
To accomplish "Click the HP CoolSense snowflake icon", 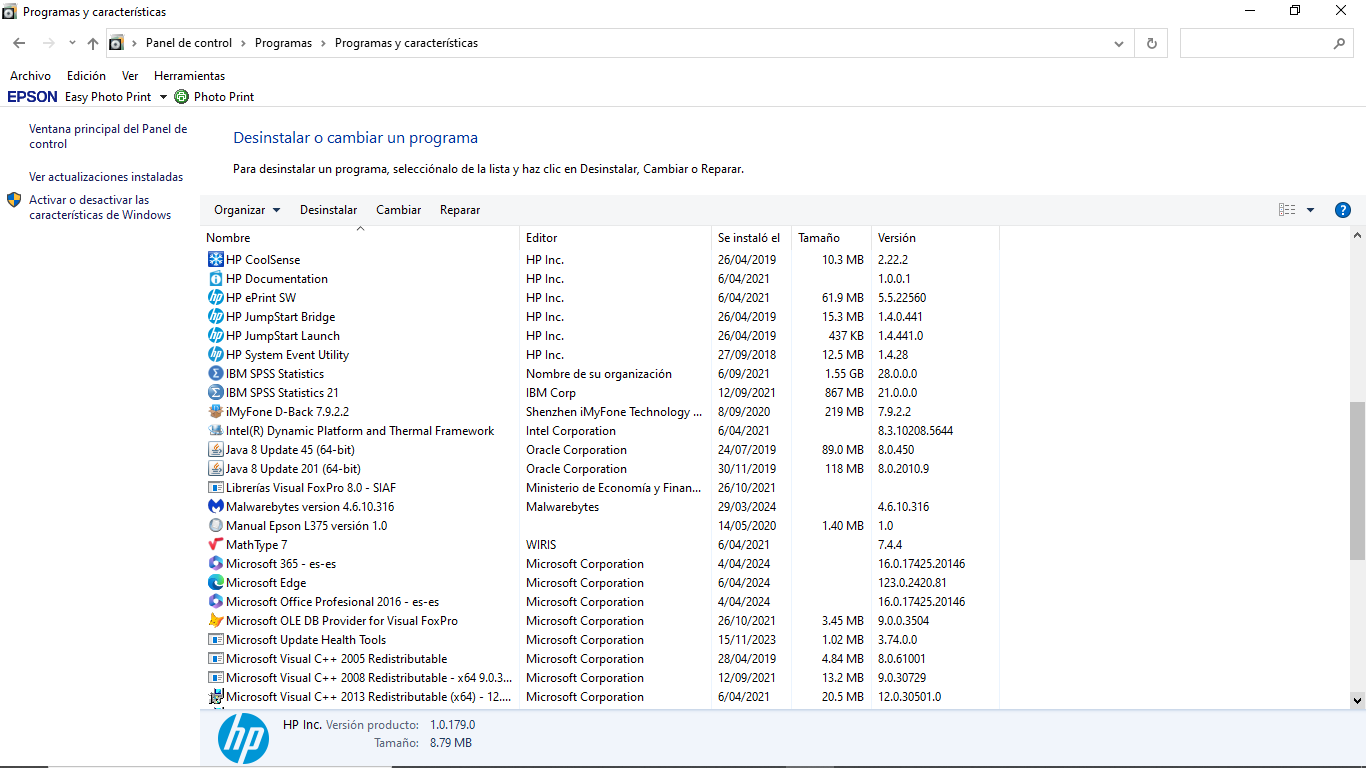I will (215, 260).
